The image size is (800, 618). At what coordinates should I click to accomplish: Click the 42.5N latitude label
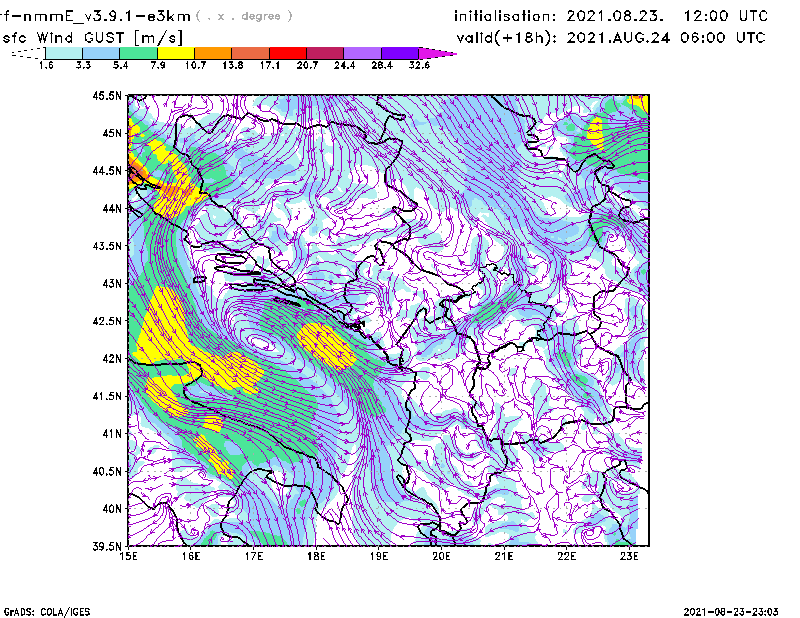click(107, 321)
